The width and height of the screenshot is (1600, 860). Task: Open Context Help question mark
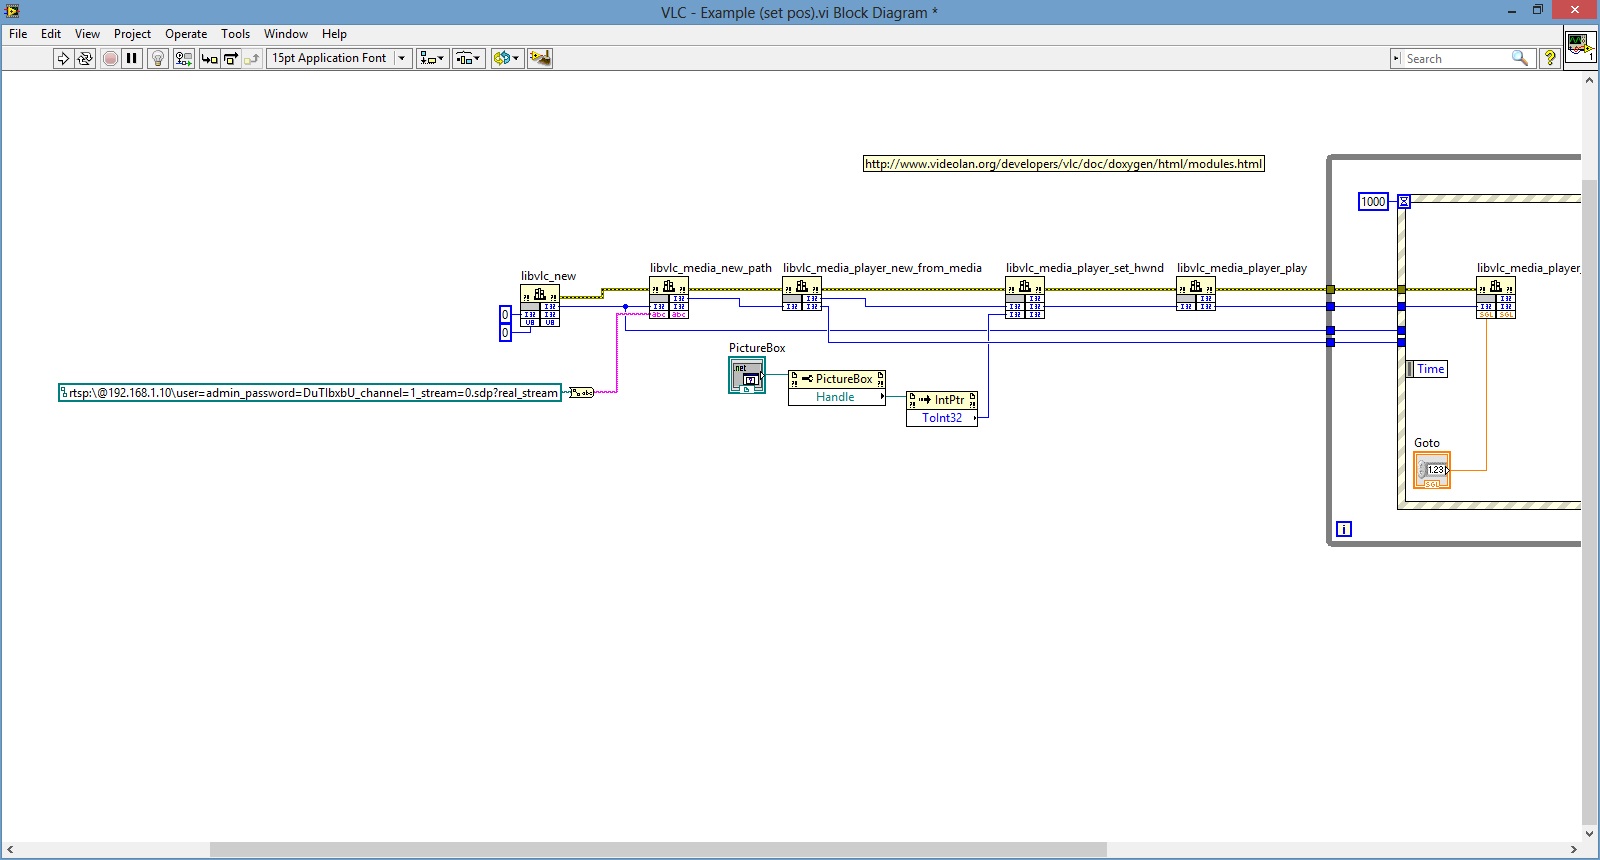pyautogui.click(x=1550, y=59)
